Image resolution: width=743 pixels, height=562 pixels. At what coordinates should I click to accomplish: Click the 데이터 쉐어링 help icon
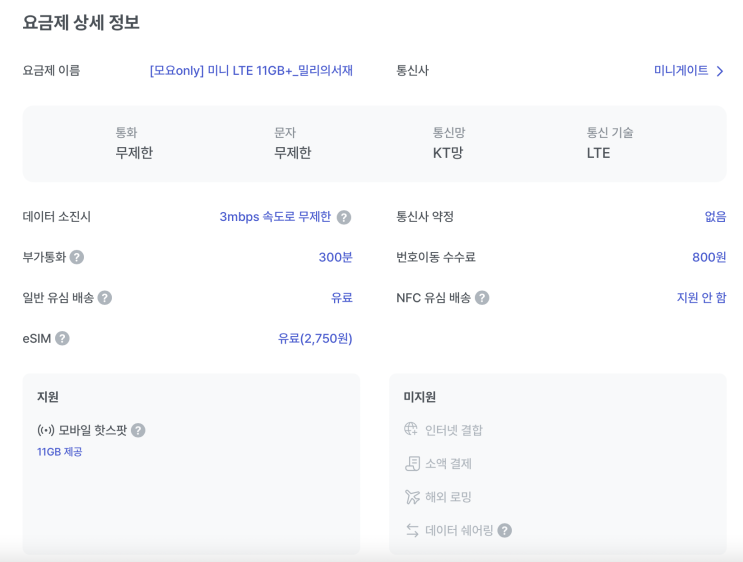tap(505, 530)
